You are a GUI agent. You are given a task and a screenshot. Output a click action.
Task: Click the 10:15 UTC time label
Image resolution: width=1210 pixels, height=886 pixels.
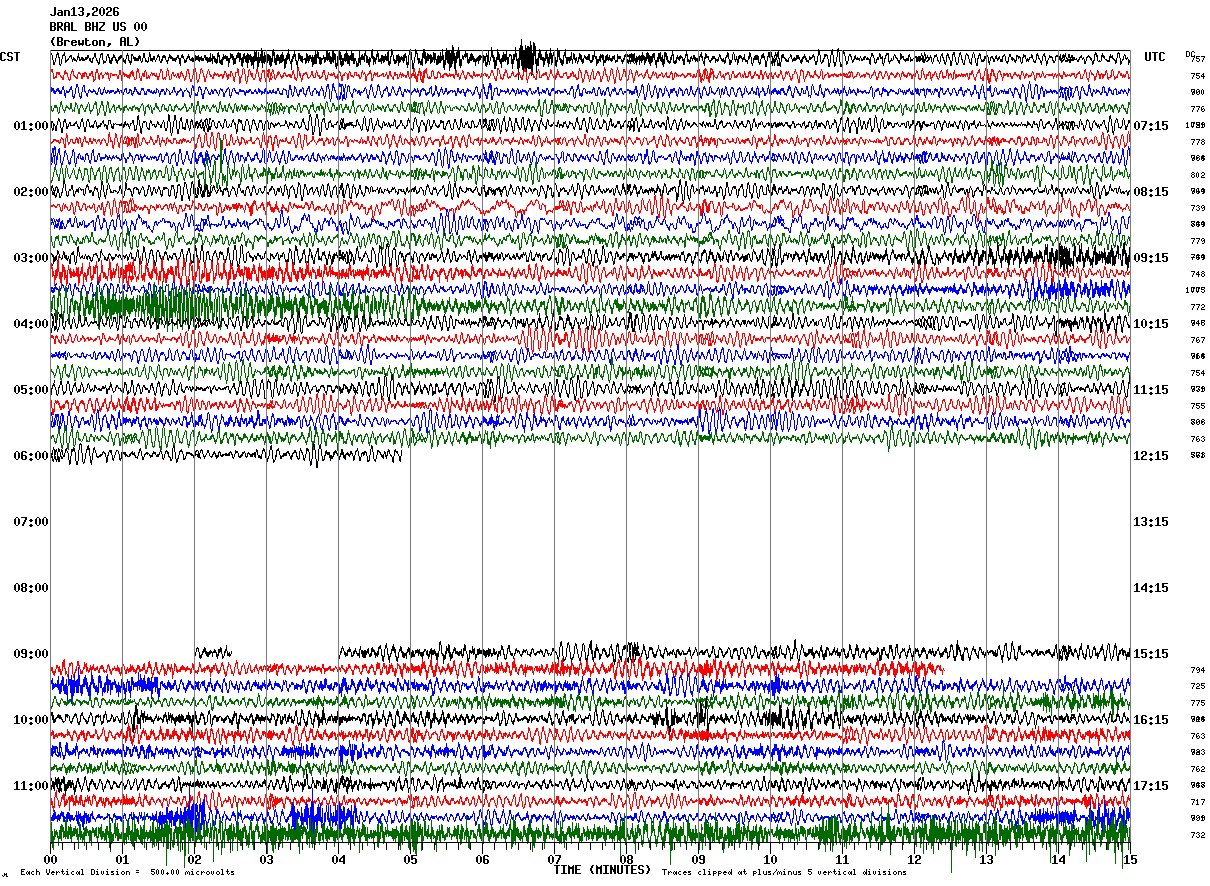(x=1151, y=324)
